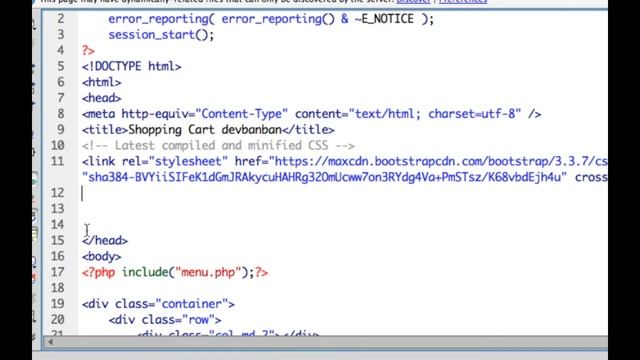Click the <!DOCTYPE html> line
Screen dimensions: 640x360
click(x=131, y=67)
